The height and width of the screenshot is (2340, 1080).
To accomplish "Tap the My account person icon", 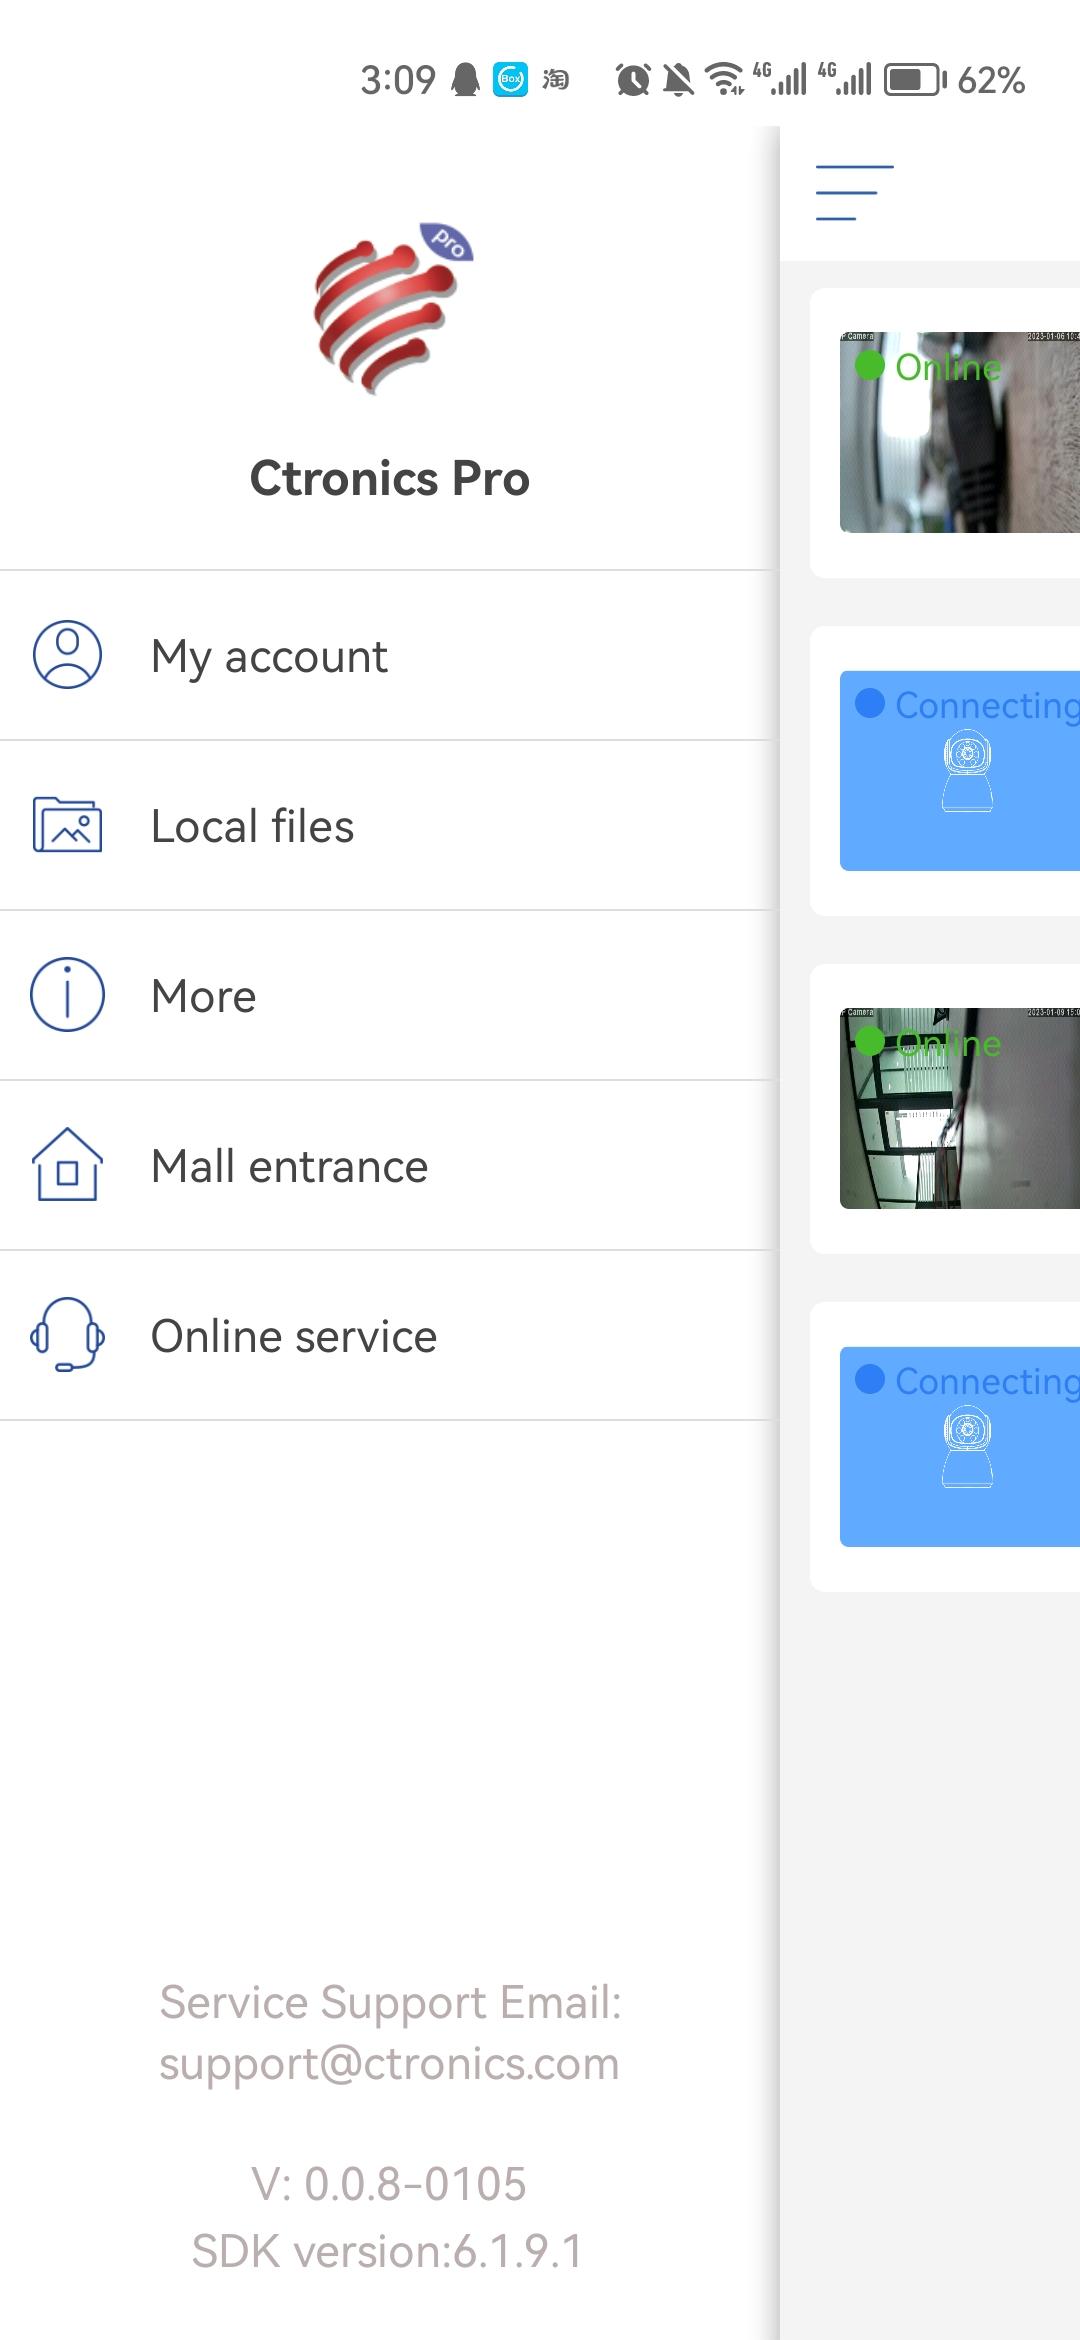I will pos(67,655).
